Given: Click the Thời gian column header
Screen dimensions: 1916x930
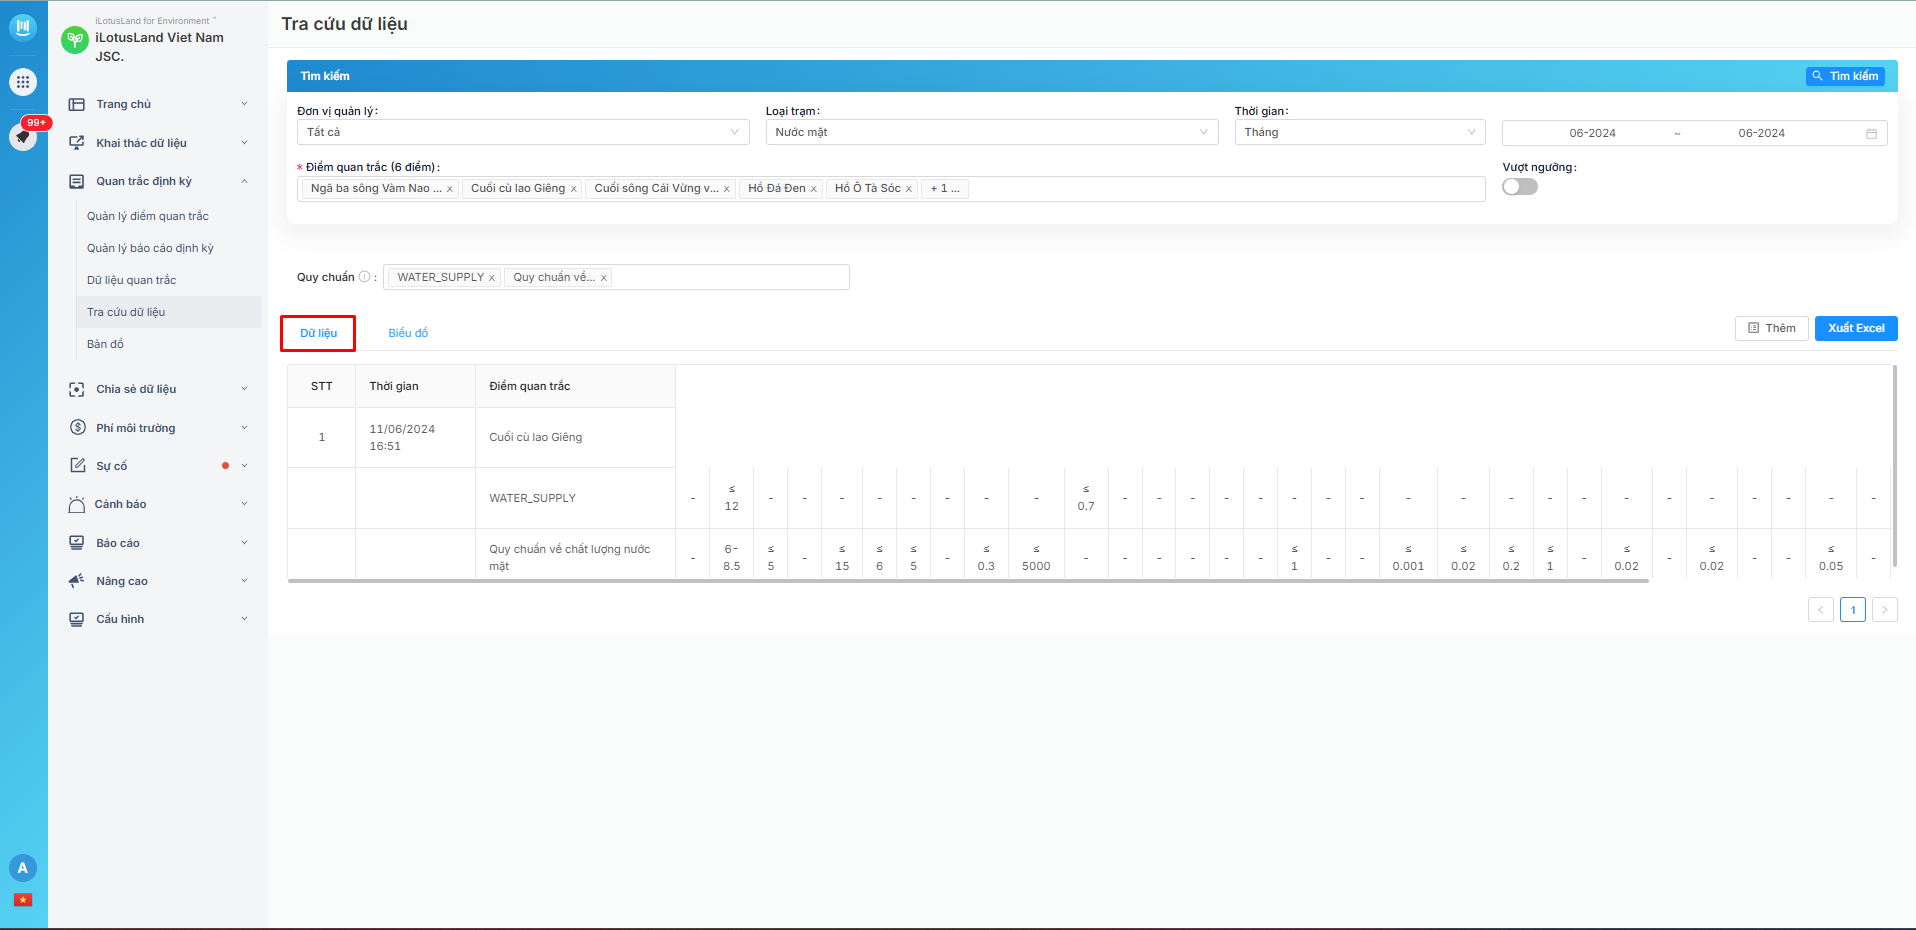Looking at the screenshot, I should (415, 386).
